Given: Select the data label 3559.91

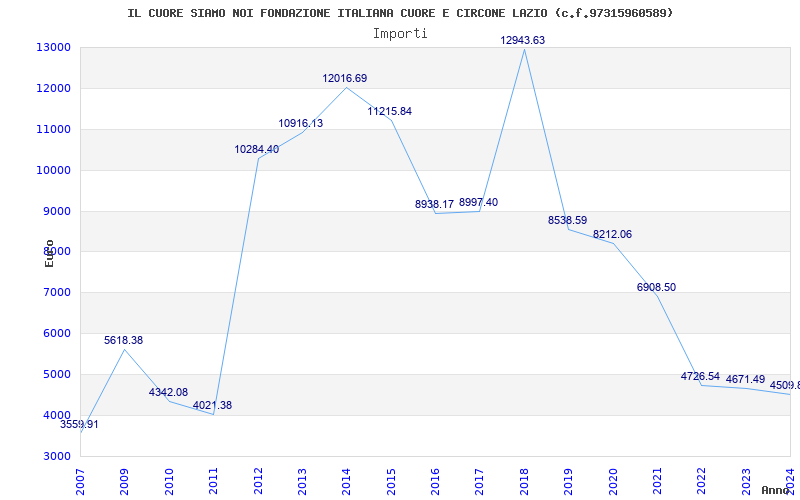Looking at the screenshot, I should 79,424.
